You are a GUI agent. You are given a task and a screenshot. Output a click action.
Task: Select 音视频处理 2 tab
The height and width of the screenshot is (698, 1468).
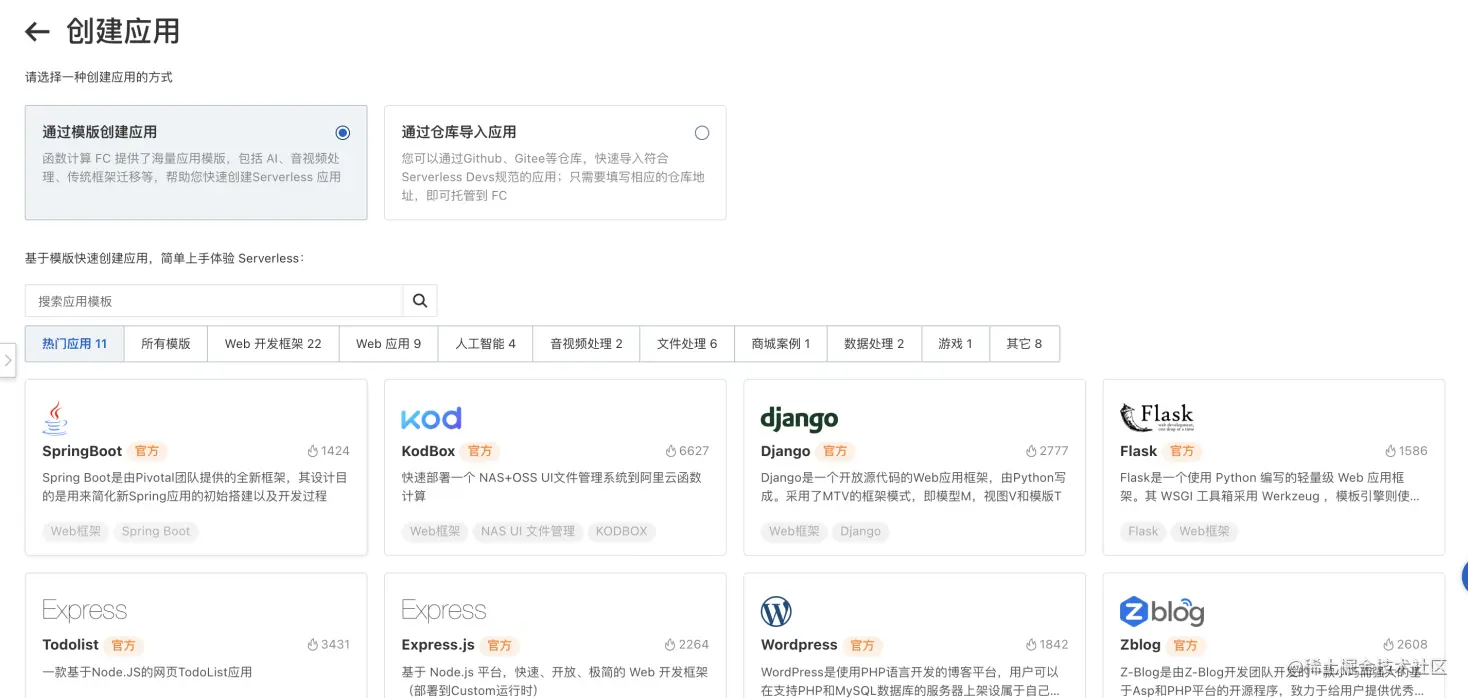click(586, 343)
